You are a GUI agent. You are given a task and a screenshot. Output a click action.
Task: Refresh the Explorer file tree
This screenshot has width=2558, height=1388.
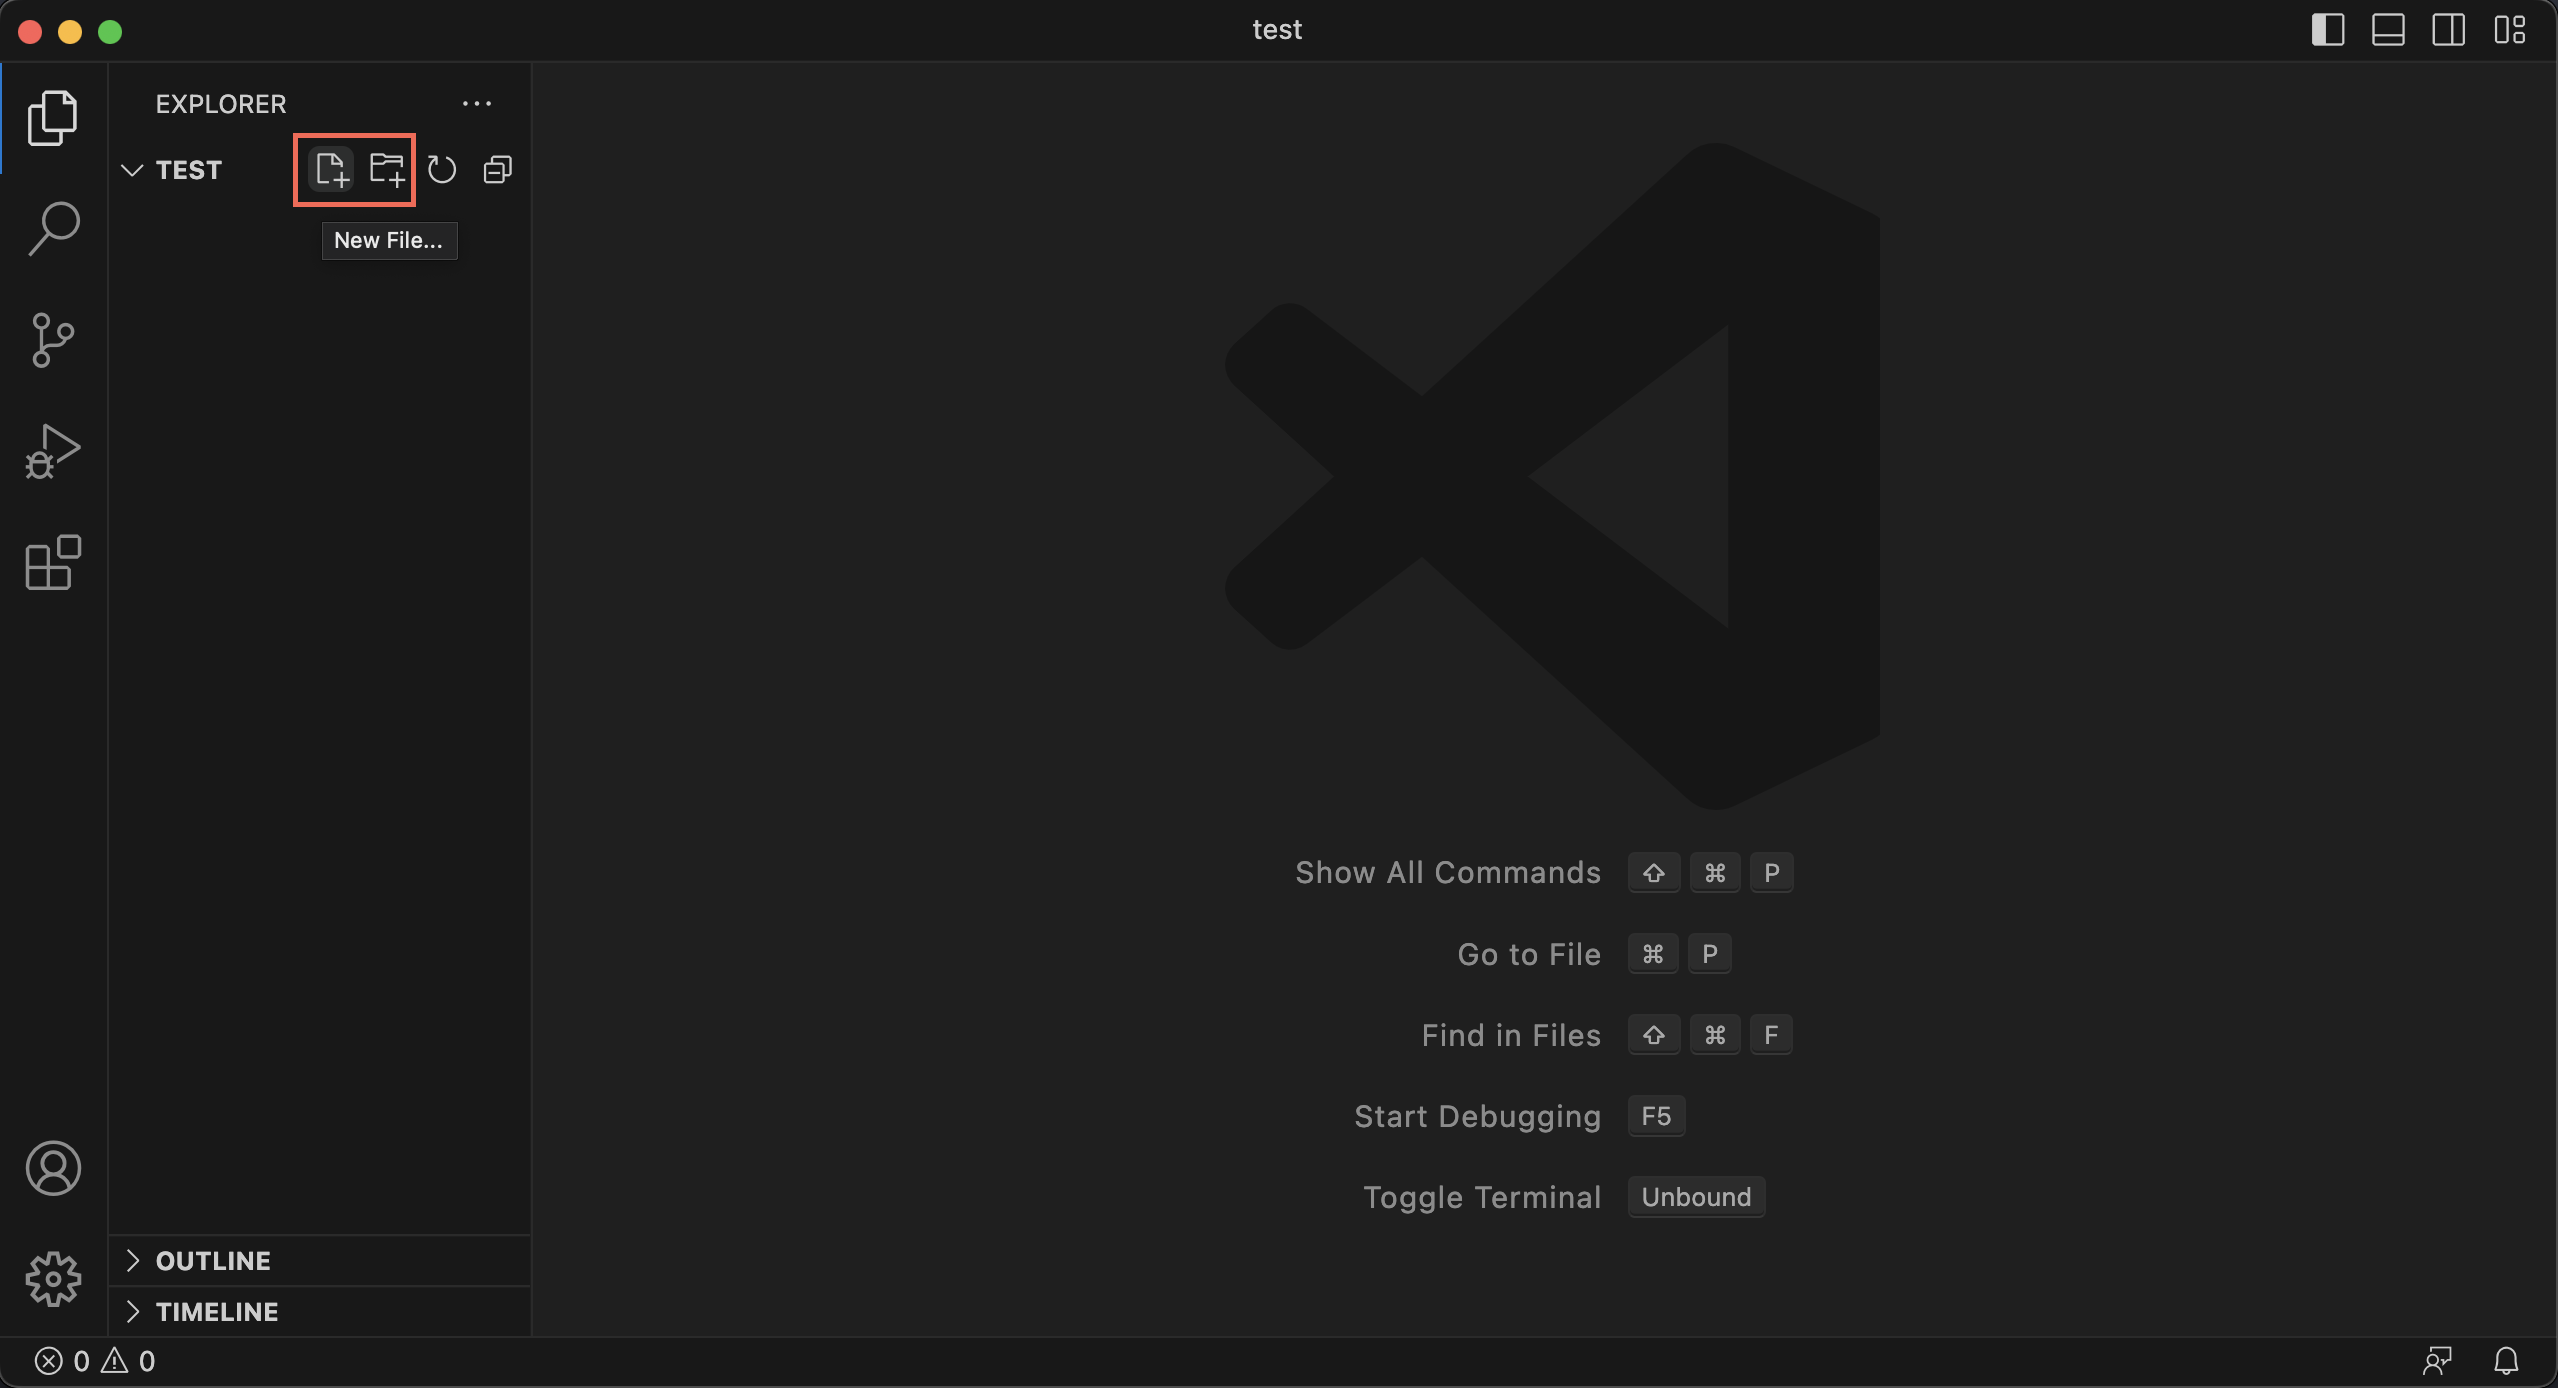point(442,170)
